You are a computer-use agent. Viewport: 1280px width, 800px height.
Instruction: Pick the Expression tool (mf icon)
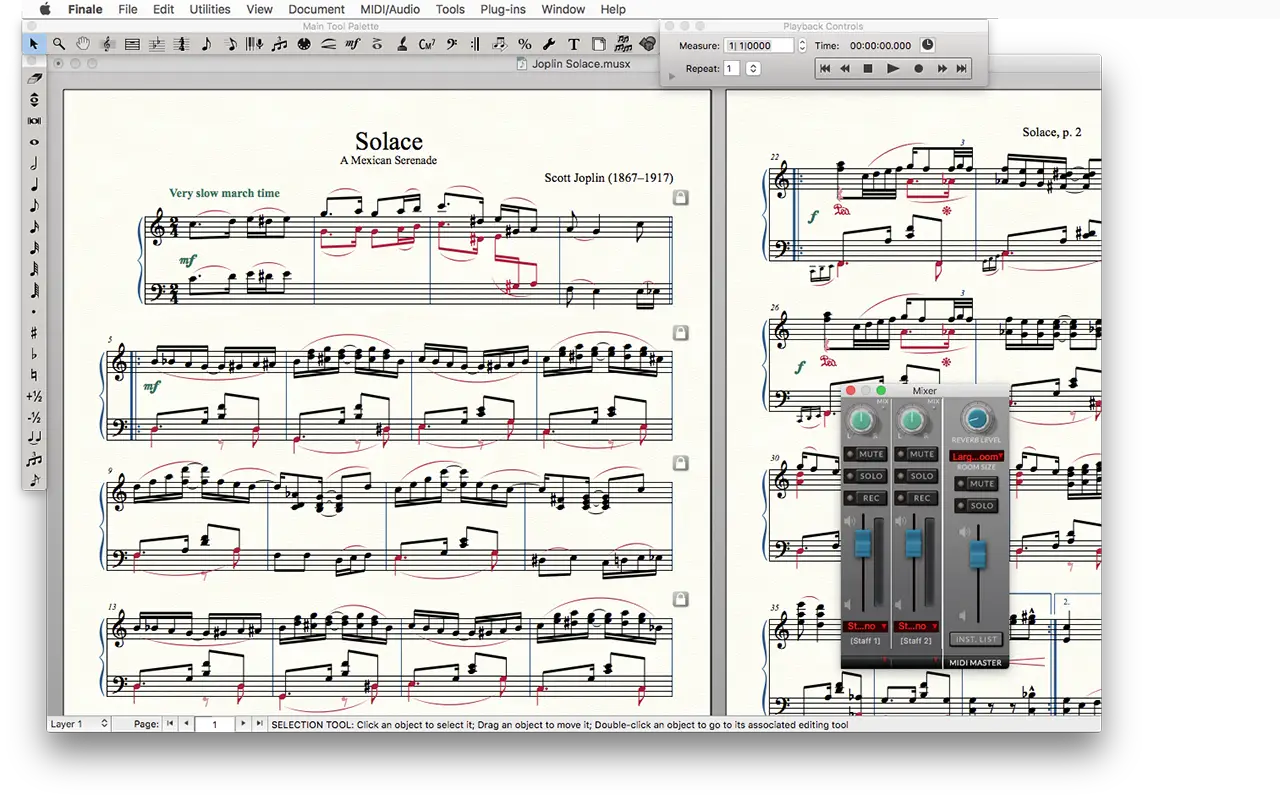353,44
